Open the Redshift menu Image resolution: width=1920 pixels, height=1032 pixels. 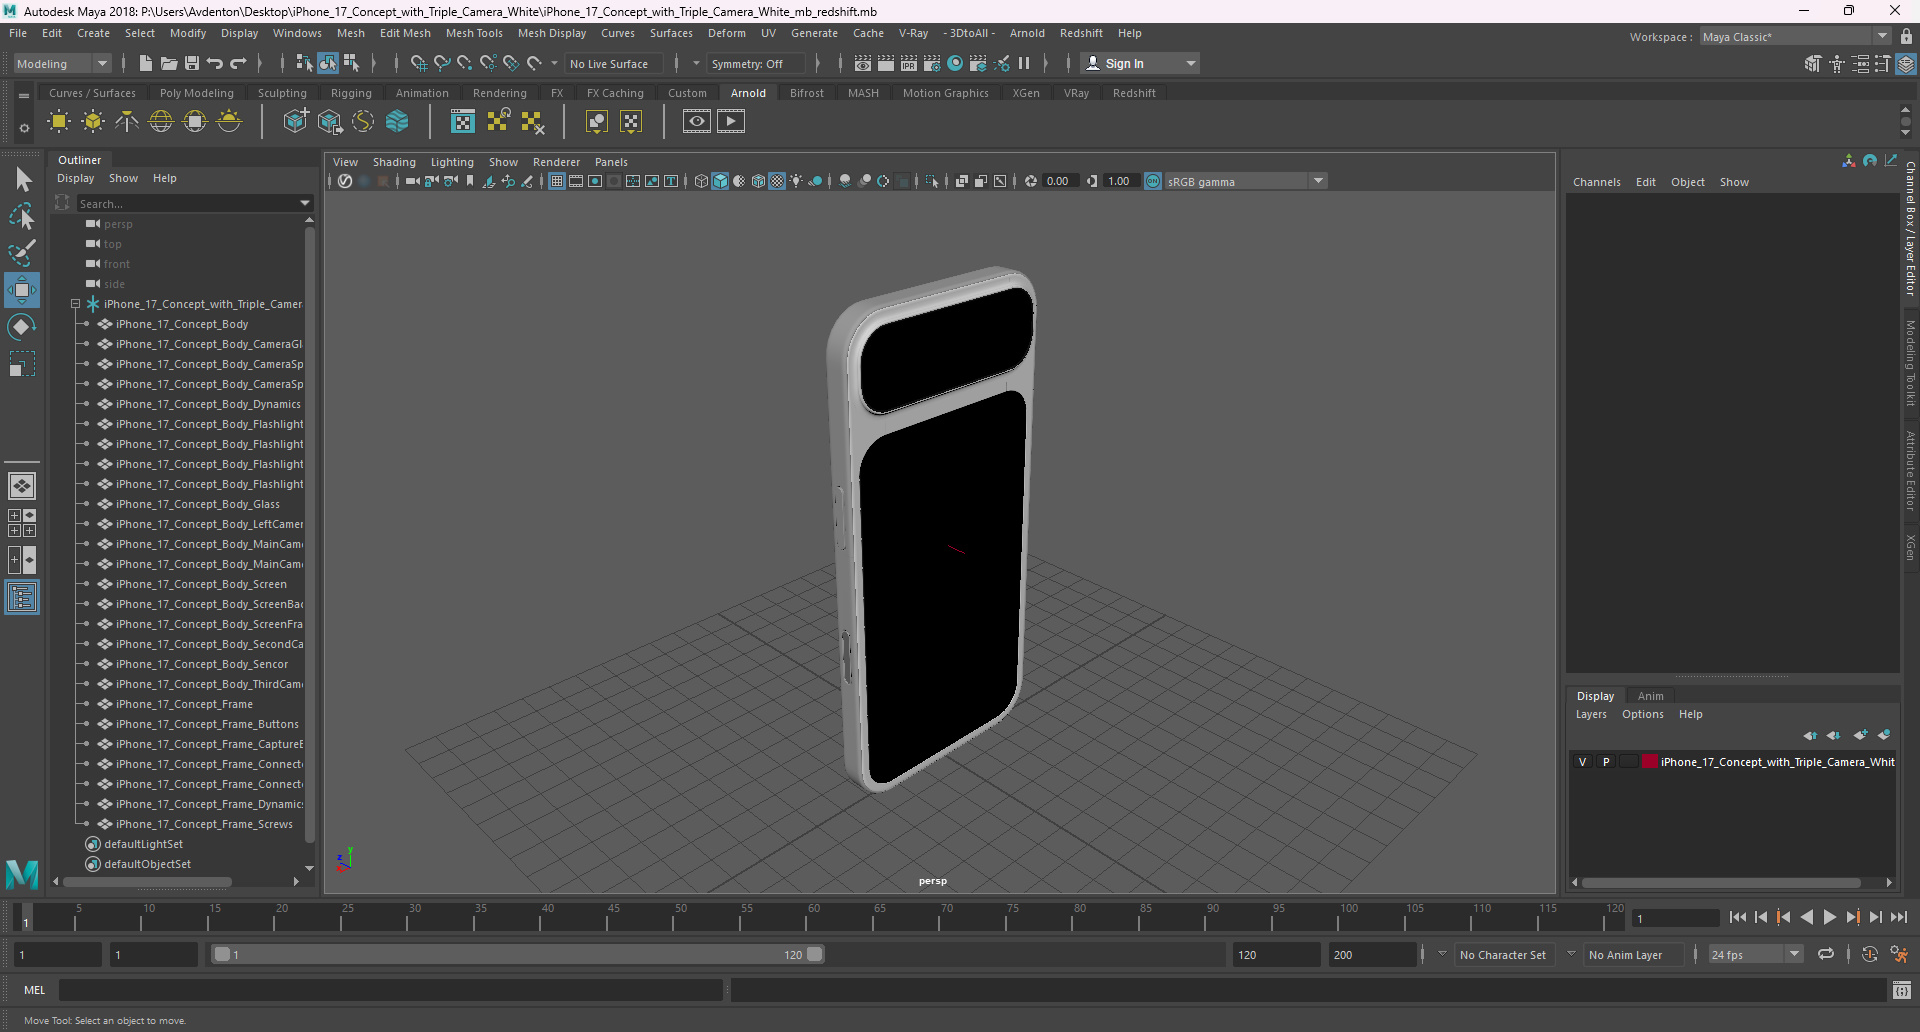point(1081,33)
